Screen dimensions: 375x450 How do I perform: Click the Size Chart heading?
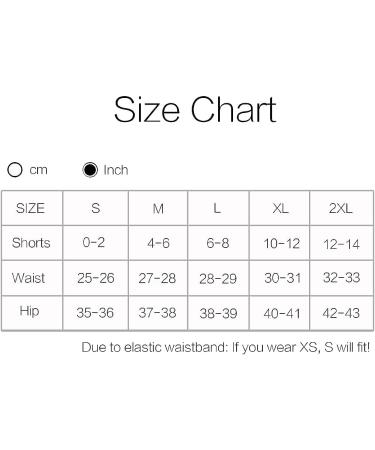pyautogui.click(x=195, y=110)
